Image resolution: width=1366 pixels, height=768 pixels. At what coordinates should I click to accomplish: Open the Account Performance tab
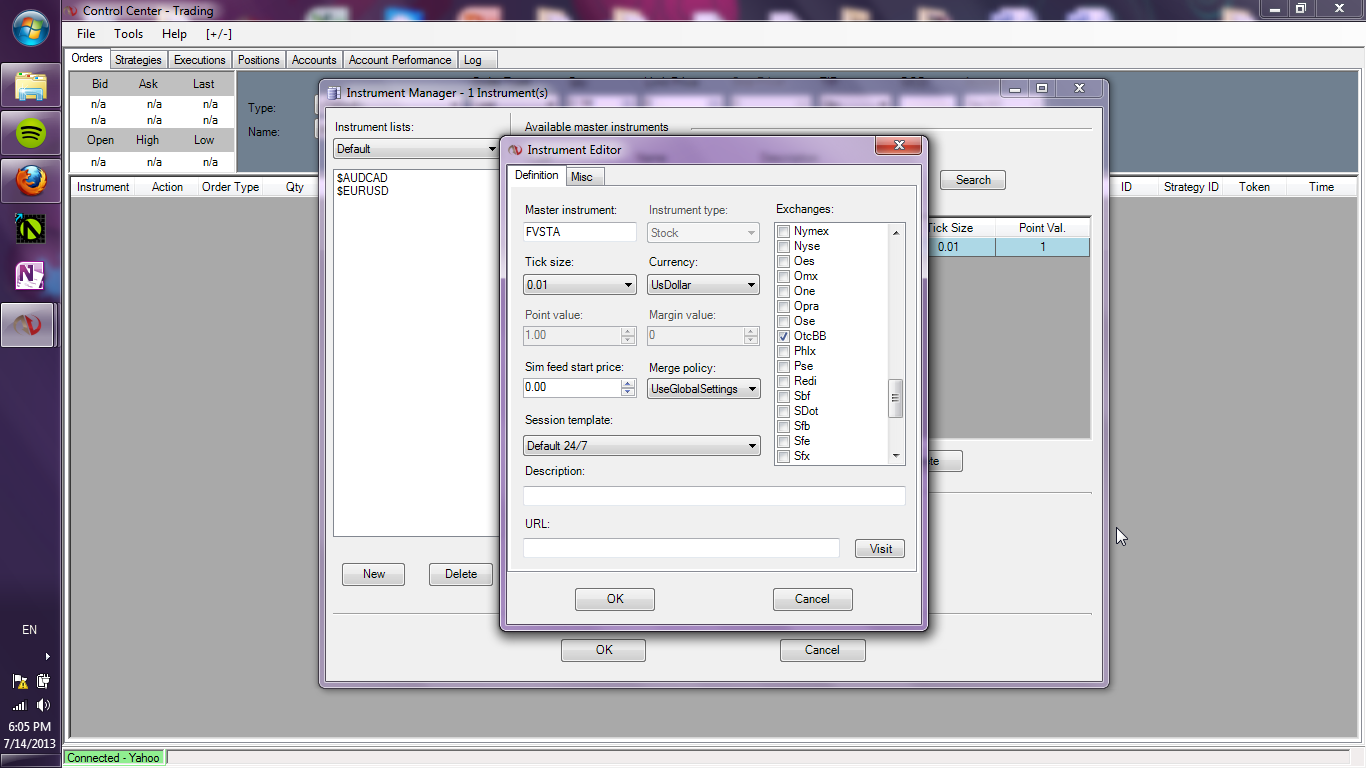coord(400,60)
